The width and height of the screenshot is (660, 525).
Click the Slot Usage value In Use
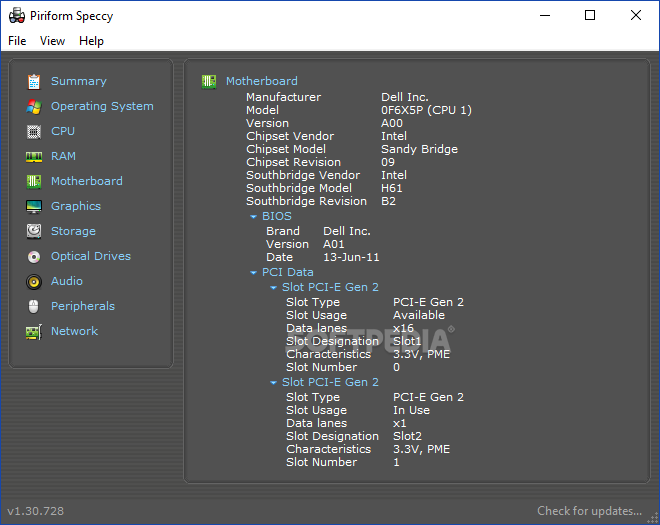(x=411, y=410)
